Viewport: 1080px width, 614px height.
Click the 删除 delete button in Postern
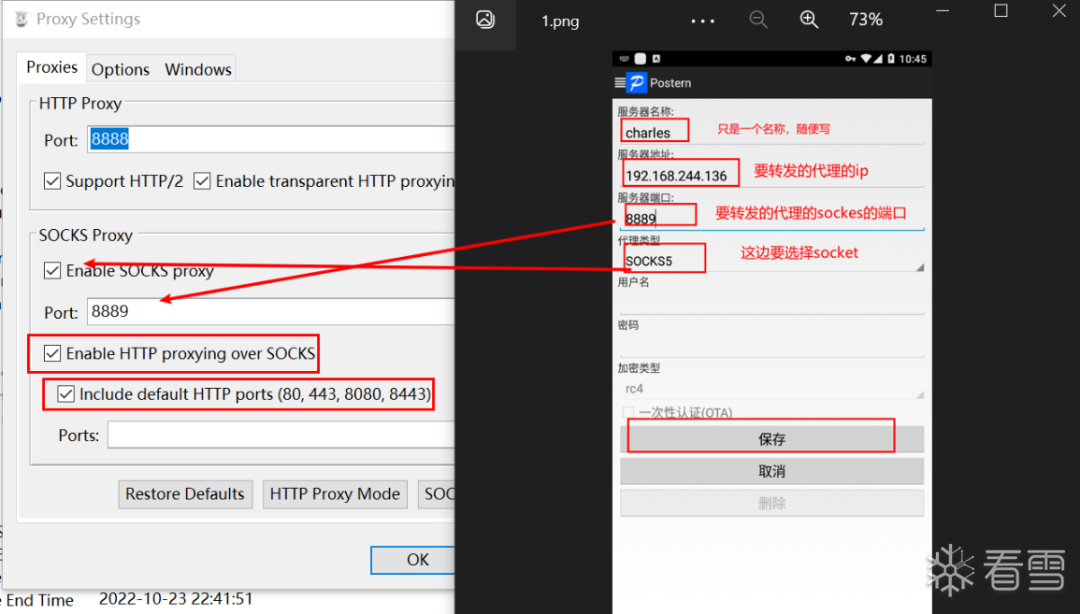point(771,504)
